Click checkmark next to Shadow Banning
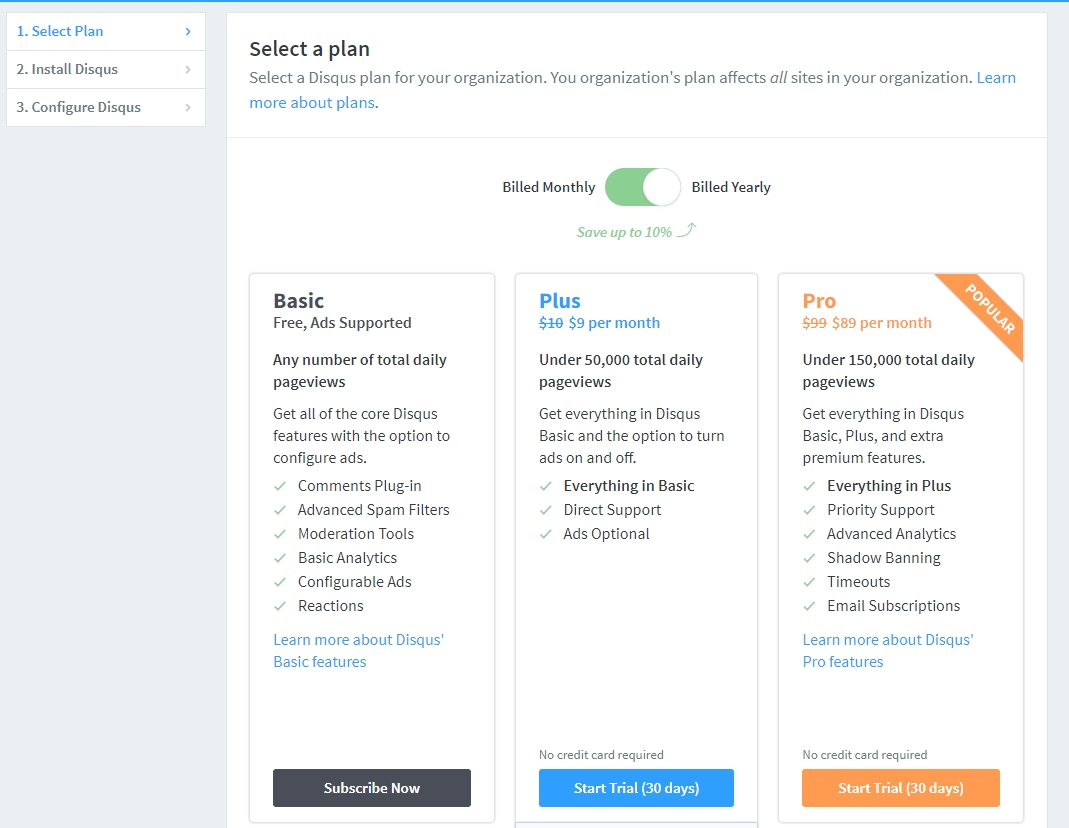This screenshot has width=1069, height=828. (809, 557)
